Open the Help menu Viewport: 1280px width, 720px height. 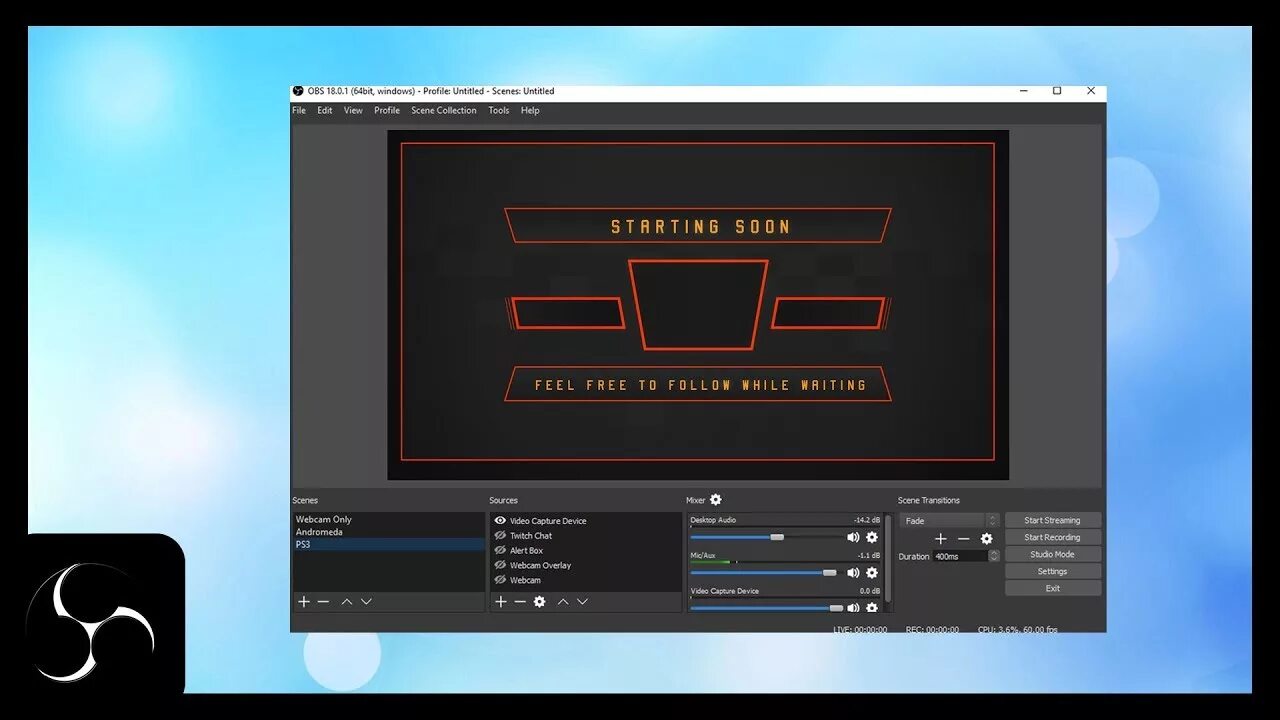(x=530, y=111)
